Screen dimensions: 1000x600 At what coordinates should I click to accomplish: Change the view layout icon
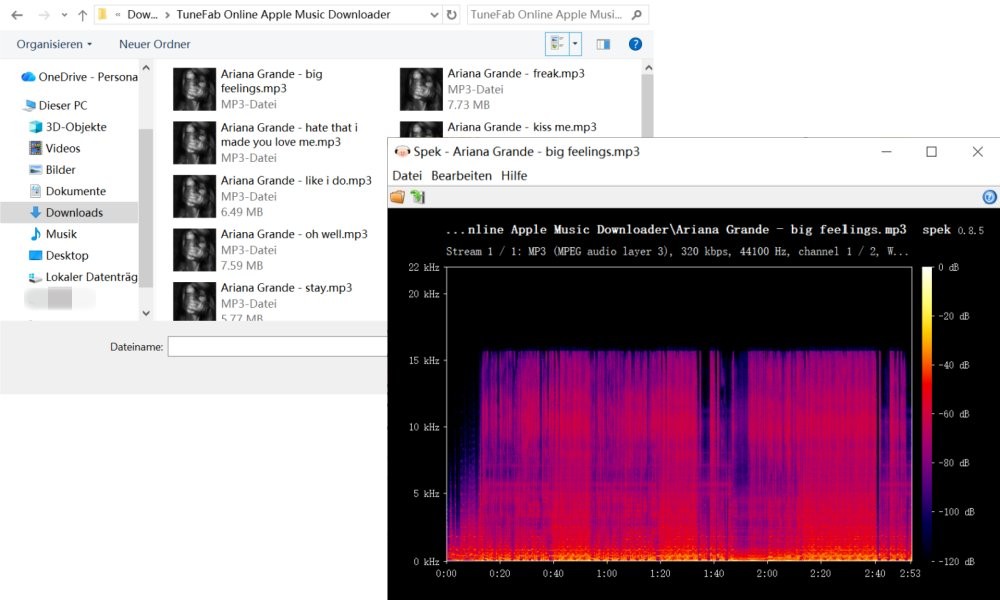pyautogui.click(x=557, y=43)
